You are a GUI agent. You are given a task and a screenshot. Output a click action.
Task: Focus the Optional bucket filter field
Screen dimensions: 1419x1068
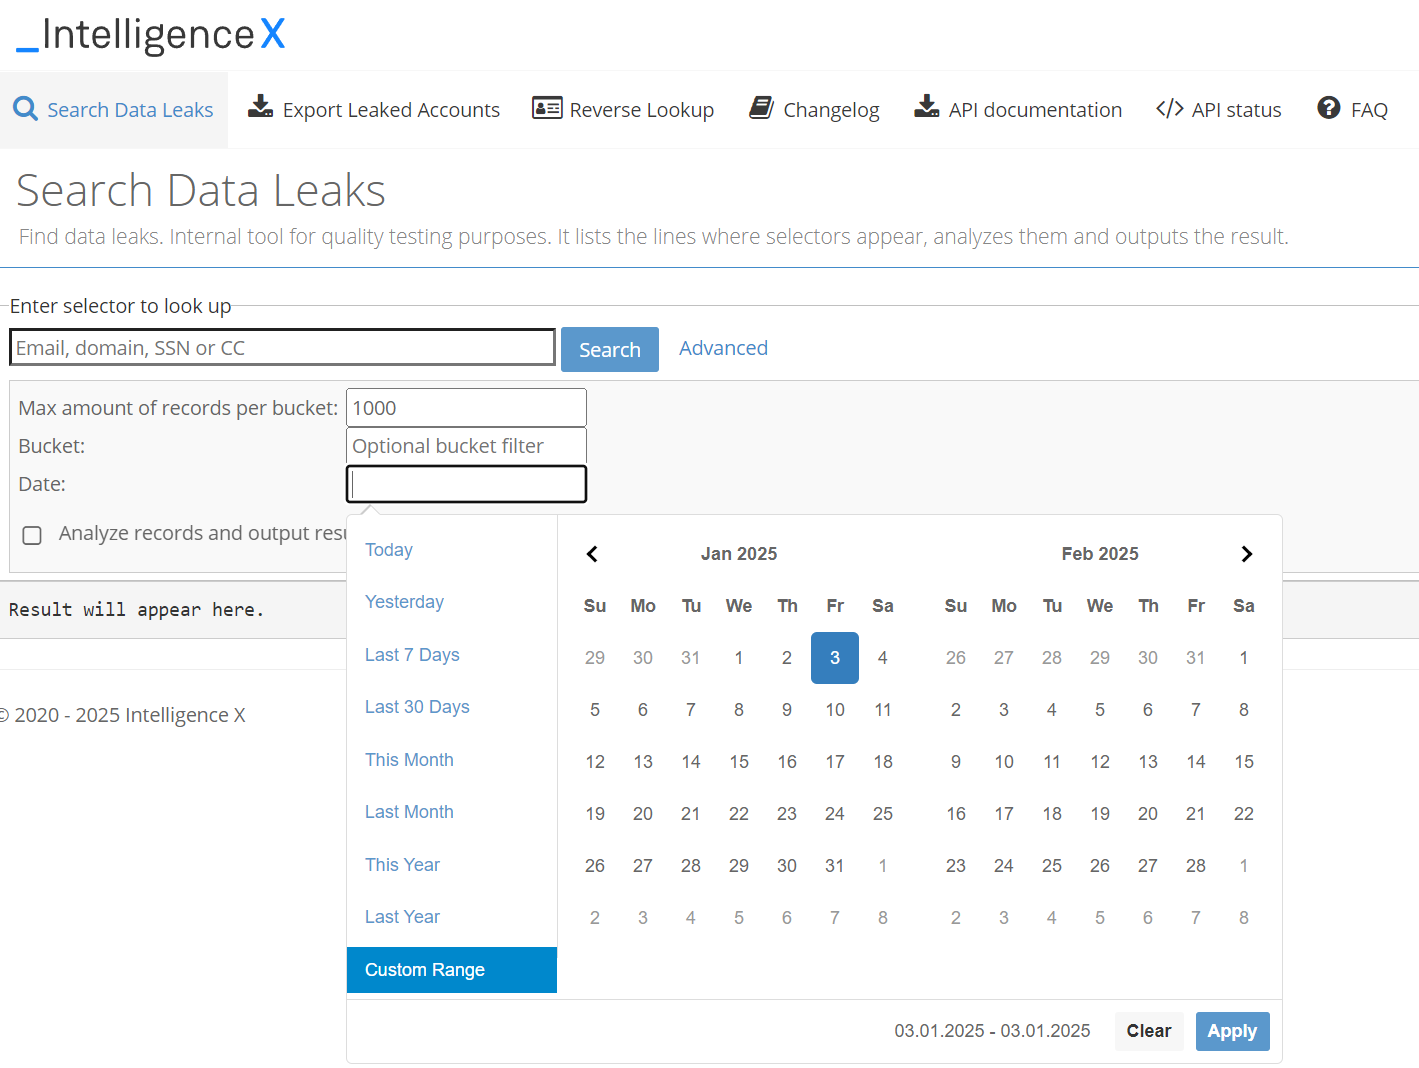coord(466,446)
